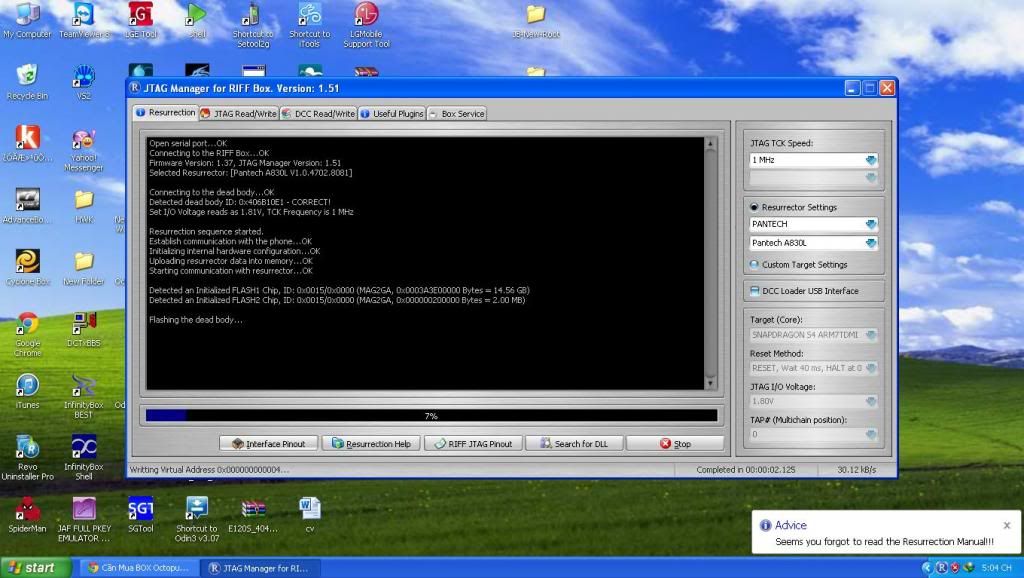Open the My Computer desktop icon
Image resolution: width=1024 pixels, height=578 pixels.
pos(27,20)
